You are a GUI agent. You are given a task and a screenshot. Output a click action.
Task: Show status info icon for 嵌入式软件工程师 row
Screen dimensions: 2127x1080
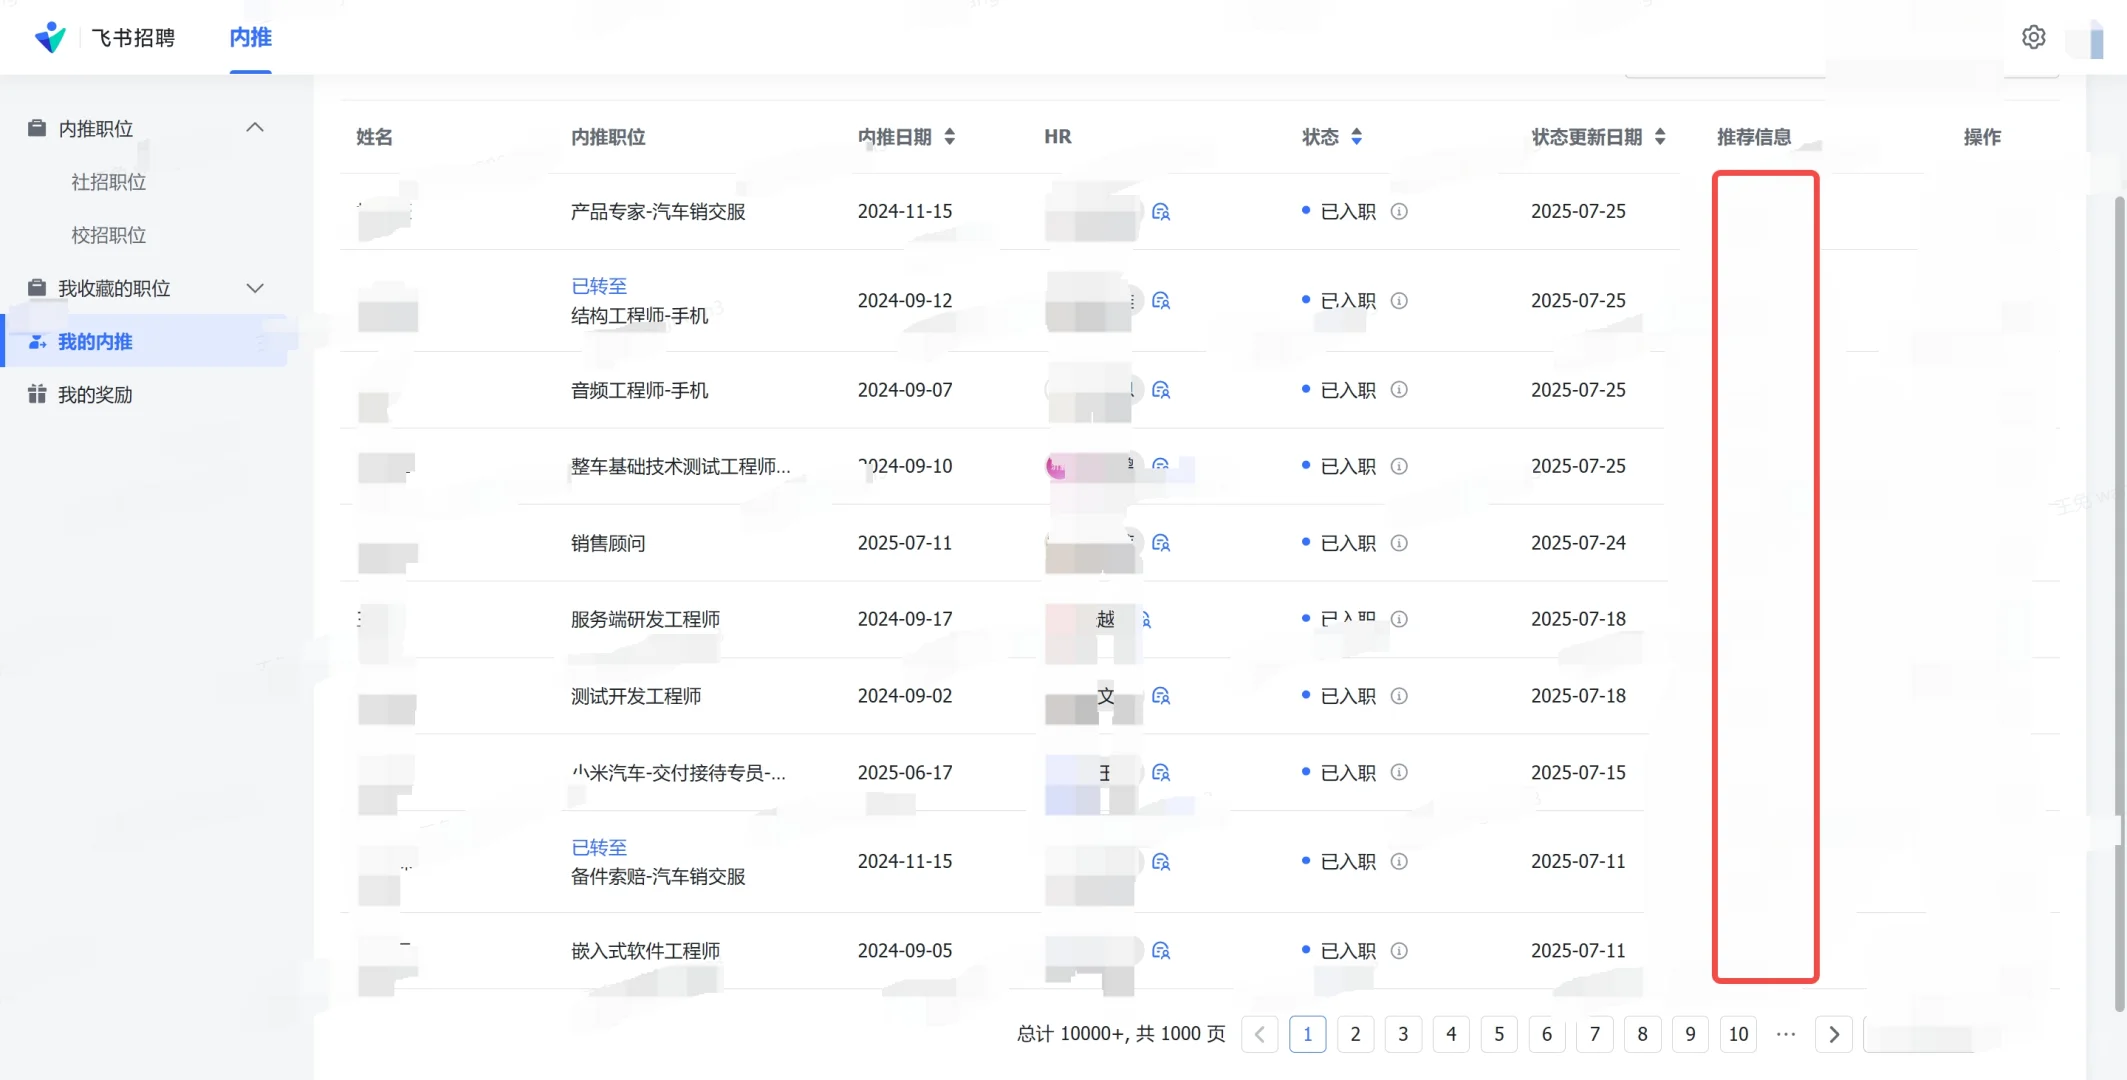1399,951
